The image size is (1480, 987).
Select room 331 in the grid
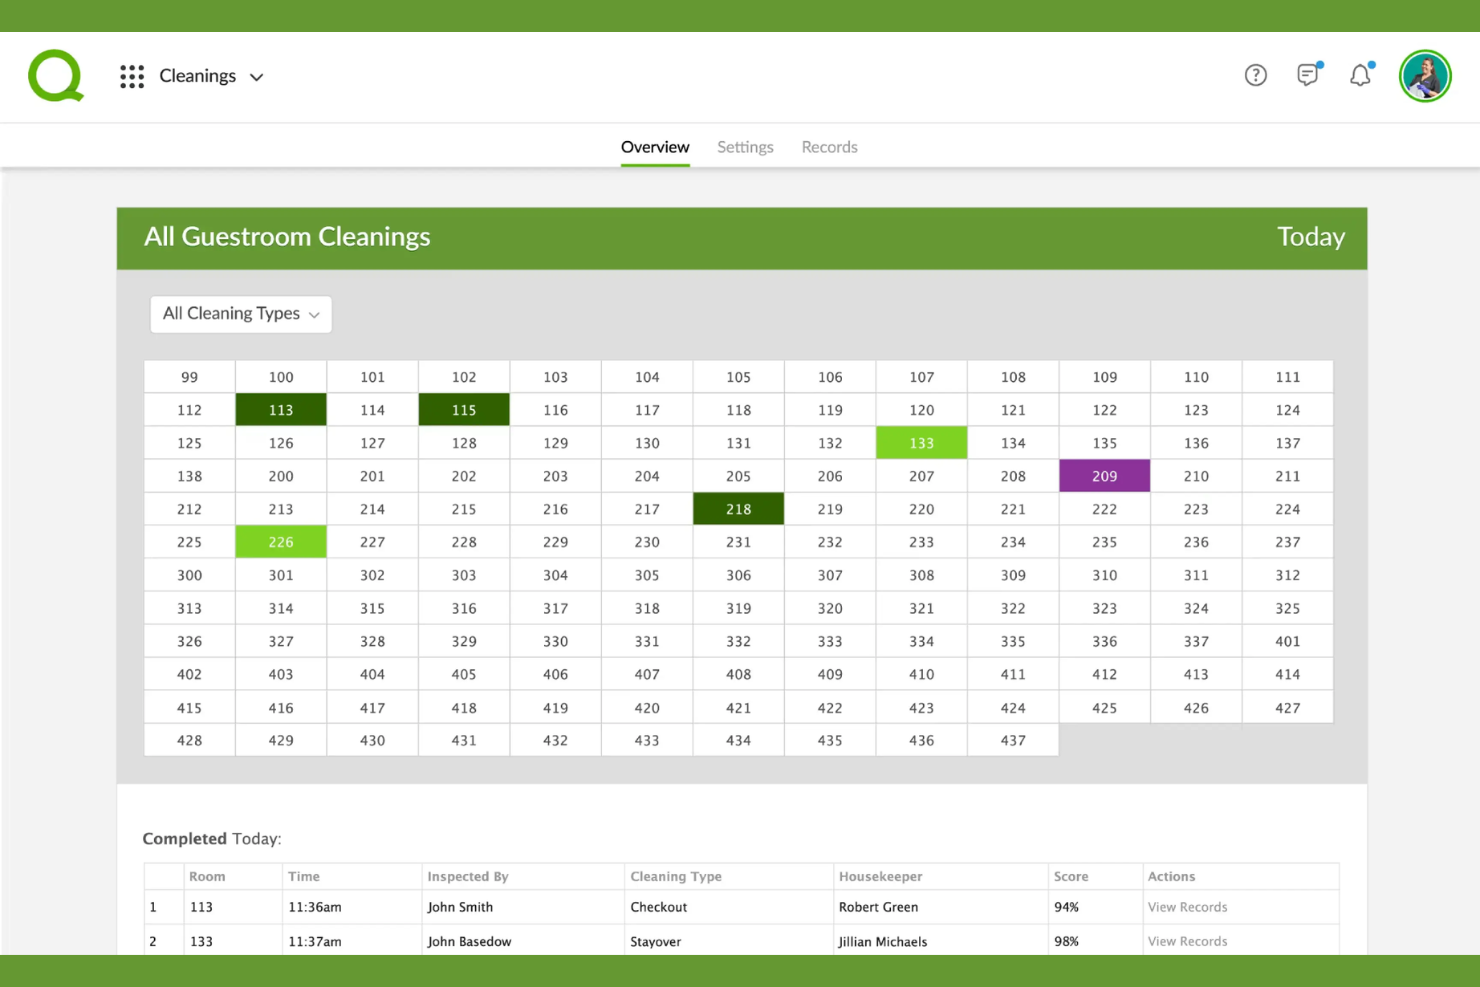[647, 641]
